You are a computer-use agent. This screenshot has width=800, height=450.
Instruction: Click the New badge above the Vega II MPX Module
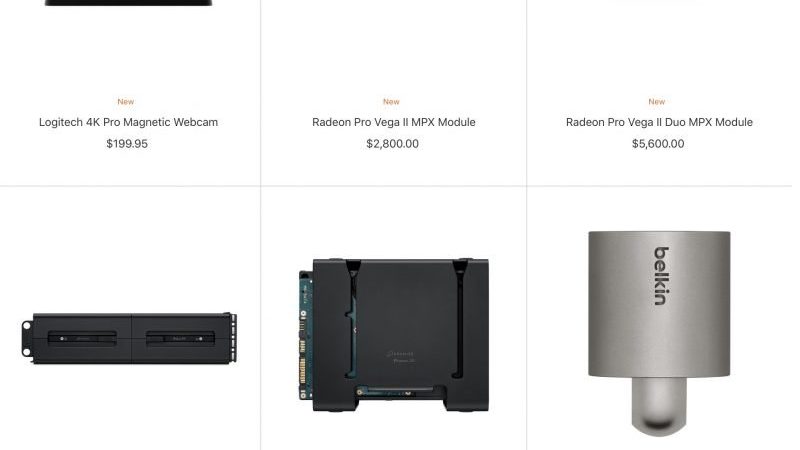(391, 102)
